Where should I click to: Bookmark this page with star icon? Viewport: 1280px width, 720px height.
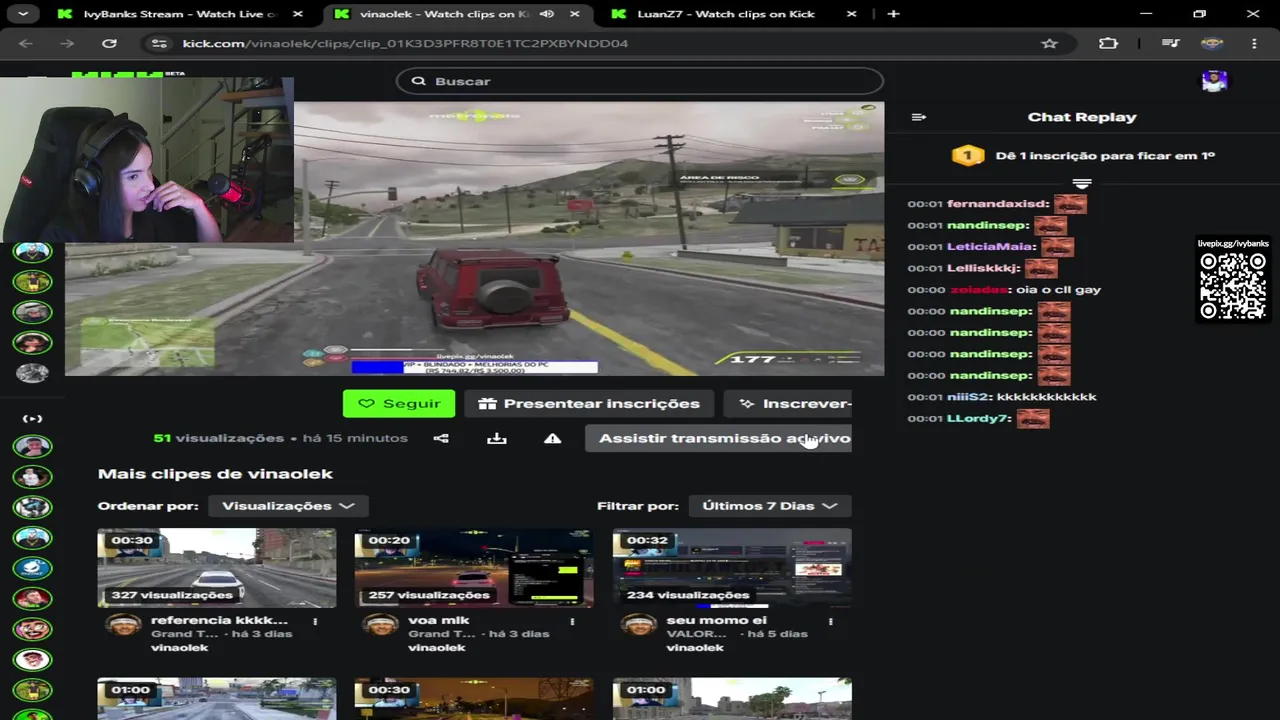point(1049,44)
